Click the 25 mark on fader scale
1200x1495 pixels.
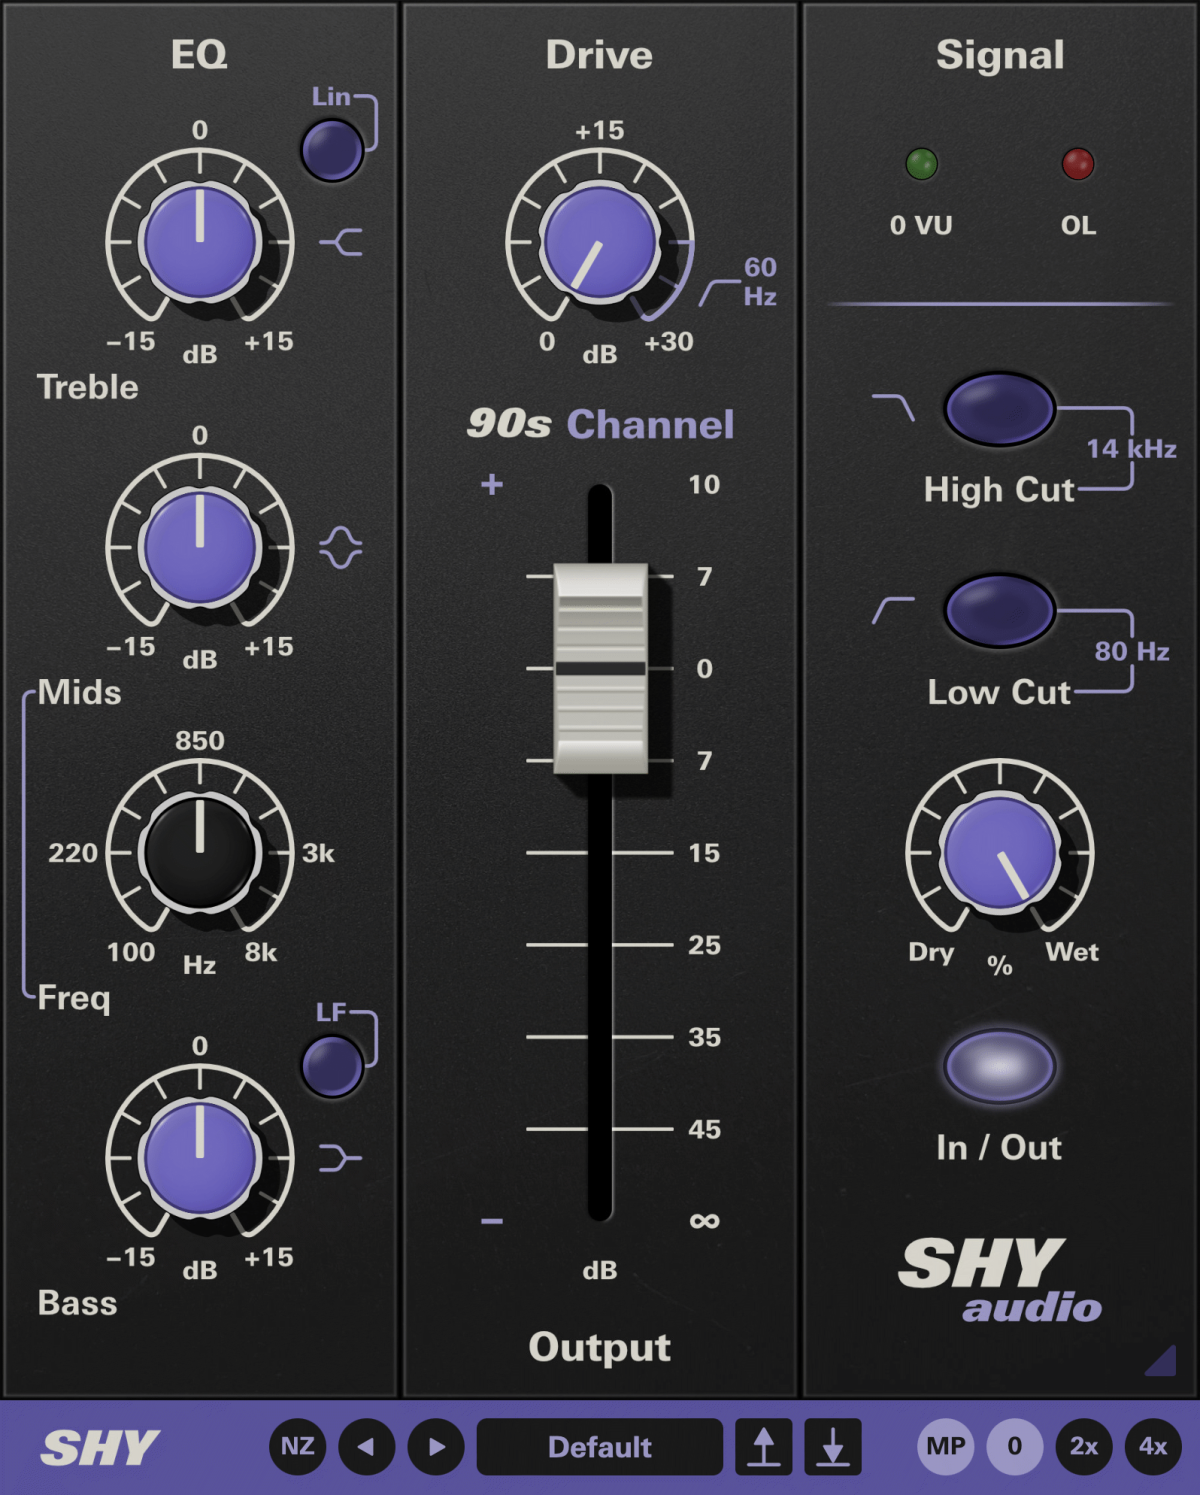click(704, 945)
